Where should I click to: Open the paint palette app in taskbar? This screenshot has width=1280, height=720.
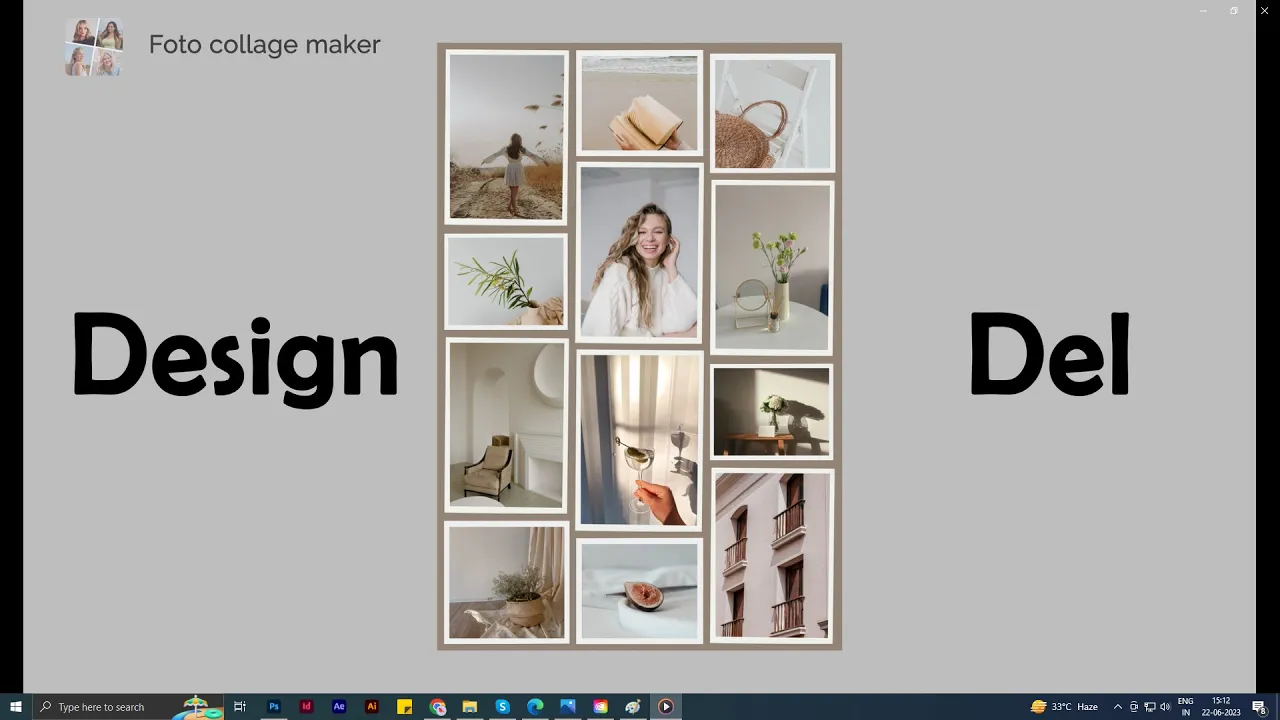(x=633, y=706)
